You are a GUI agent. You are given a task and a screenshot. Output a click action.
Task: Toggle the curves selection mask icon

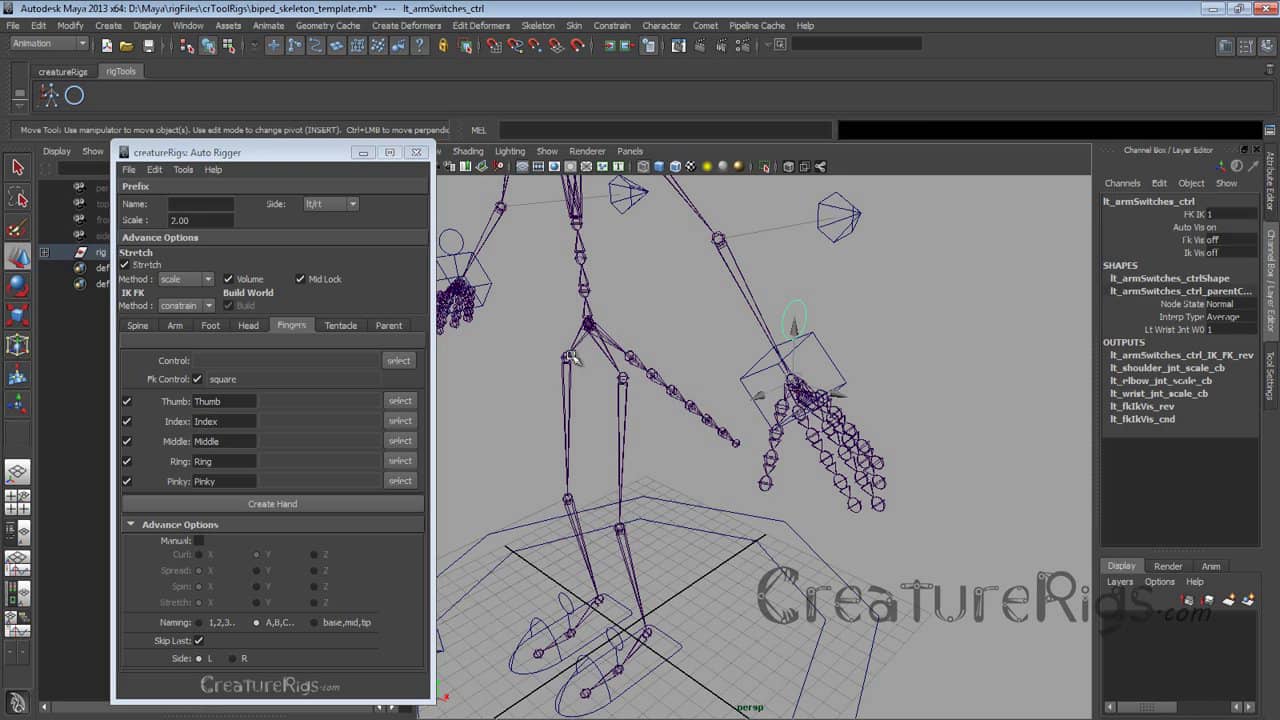tap(315, 45)
